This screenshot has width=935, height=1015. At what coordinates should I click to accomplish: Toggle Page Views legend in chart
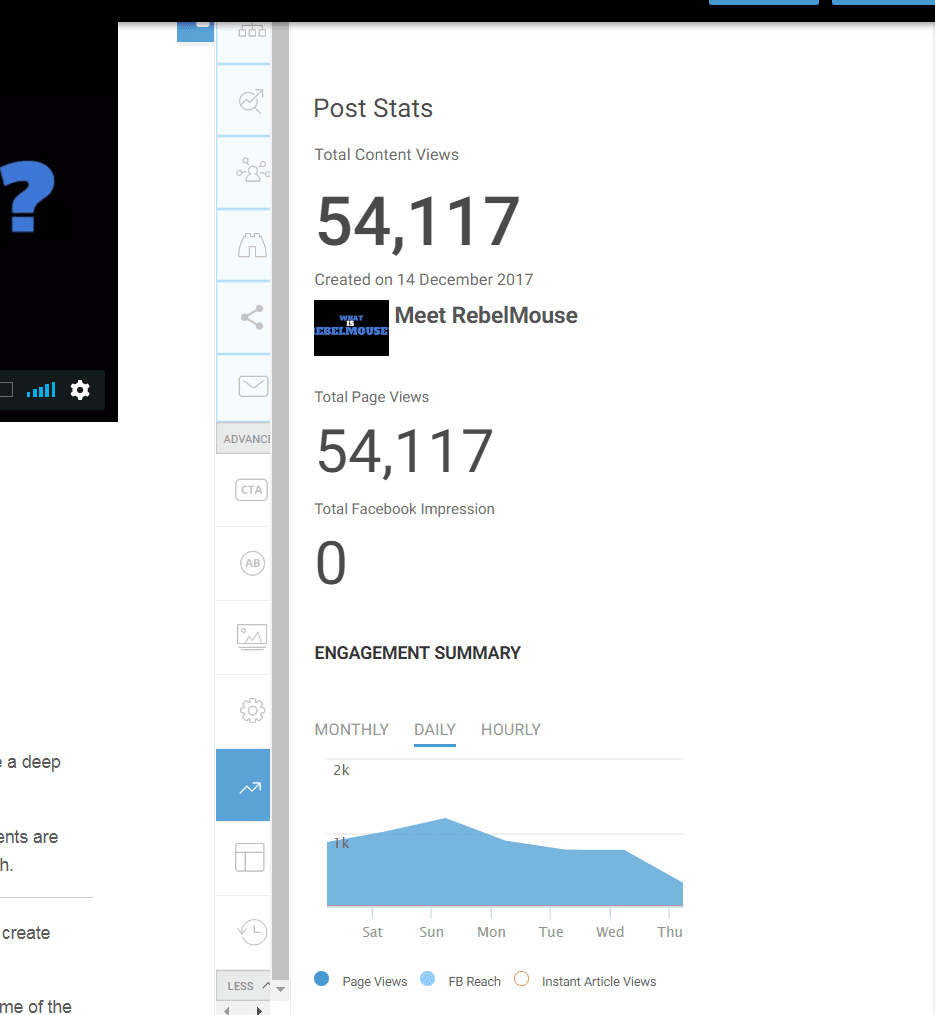pos(362,982)
